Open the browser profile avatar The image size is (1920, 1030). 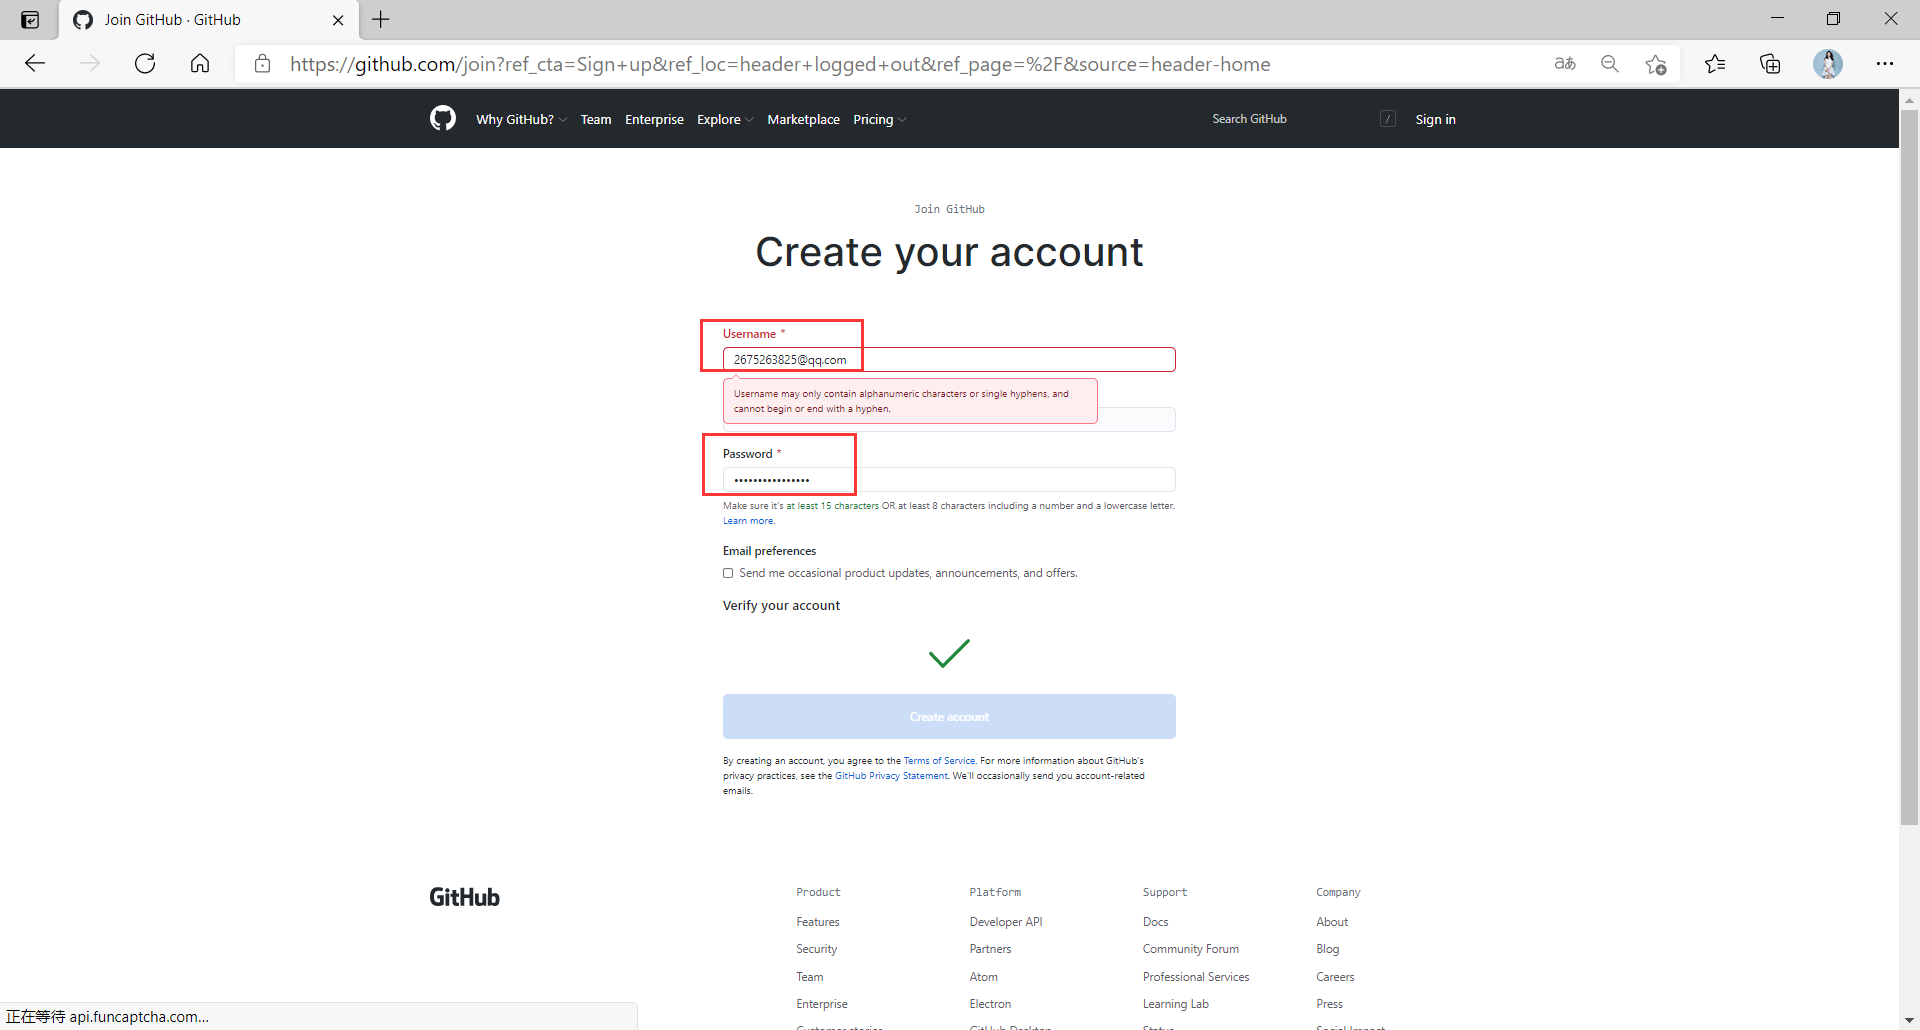(1828, 64)
